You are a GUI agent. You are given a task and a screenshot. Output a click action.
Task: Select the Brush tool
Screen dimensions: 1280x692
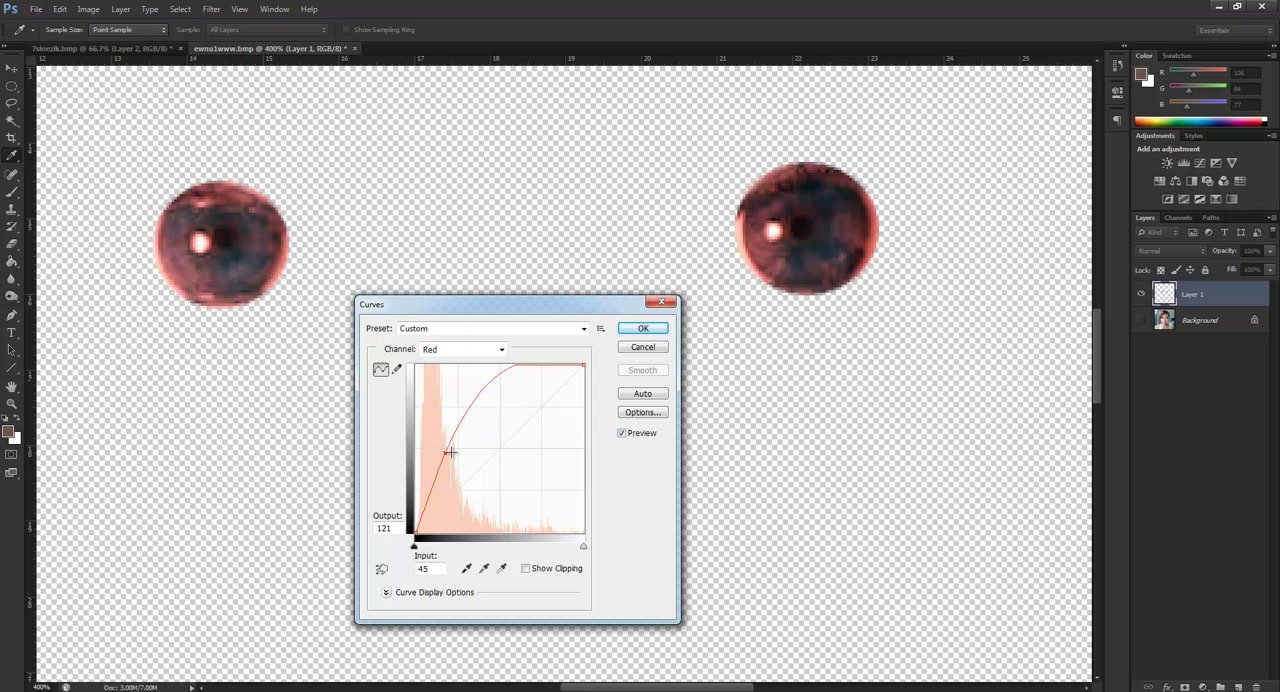tap(11, 191)
